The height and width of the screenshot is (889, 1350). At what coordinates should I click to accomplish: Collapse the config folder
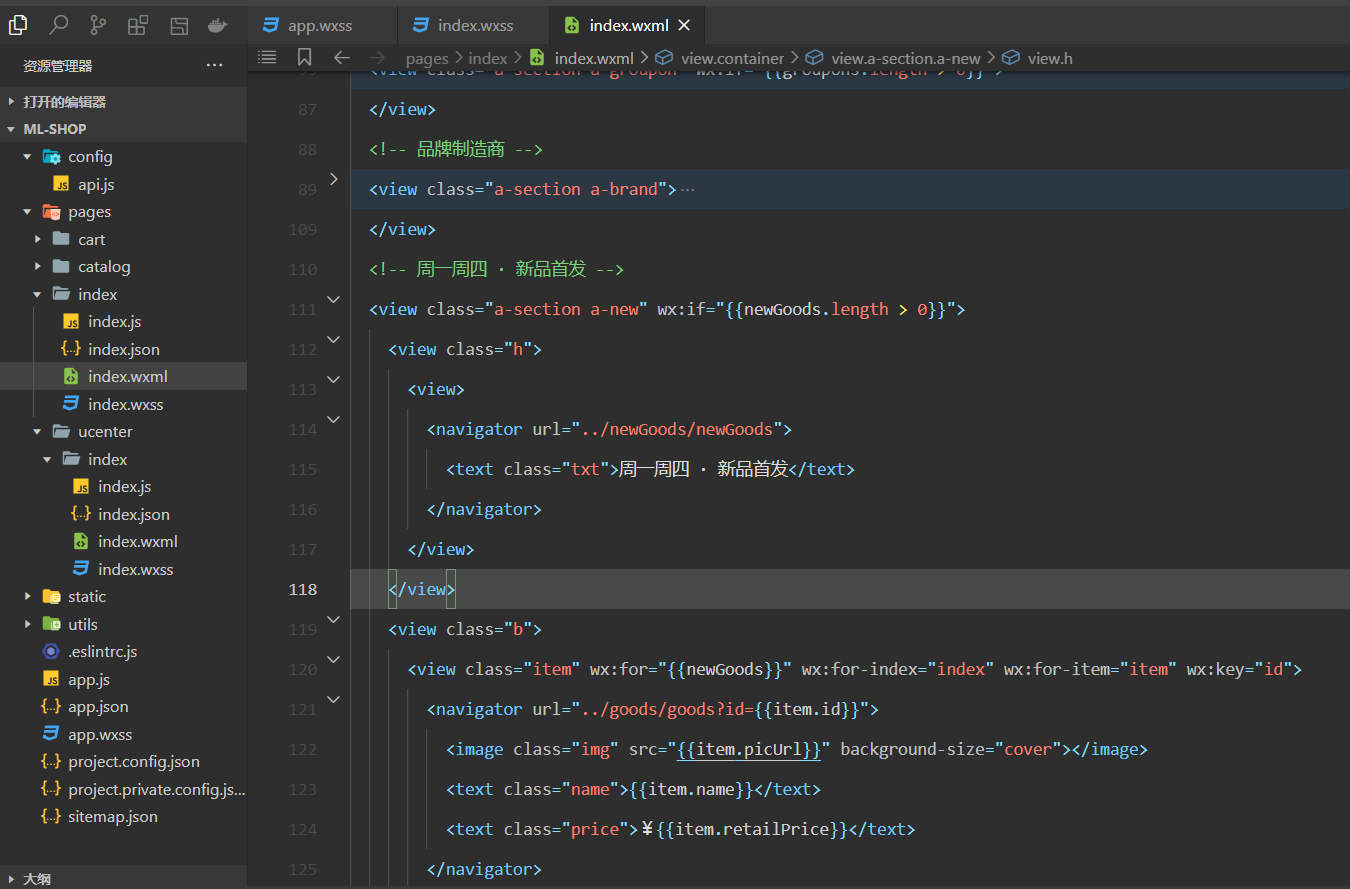(123, 157)
